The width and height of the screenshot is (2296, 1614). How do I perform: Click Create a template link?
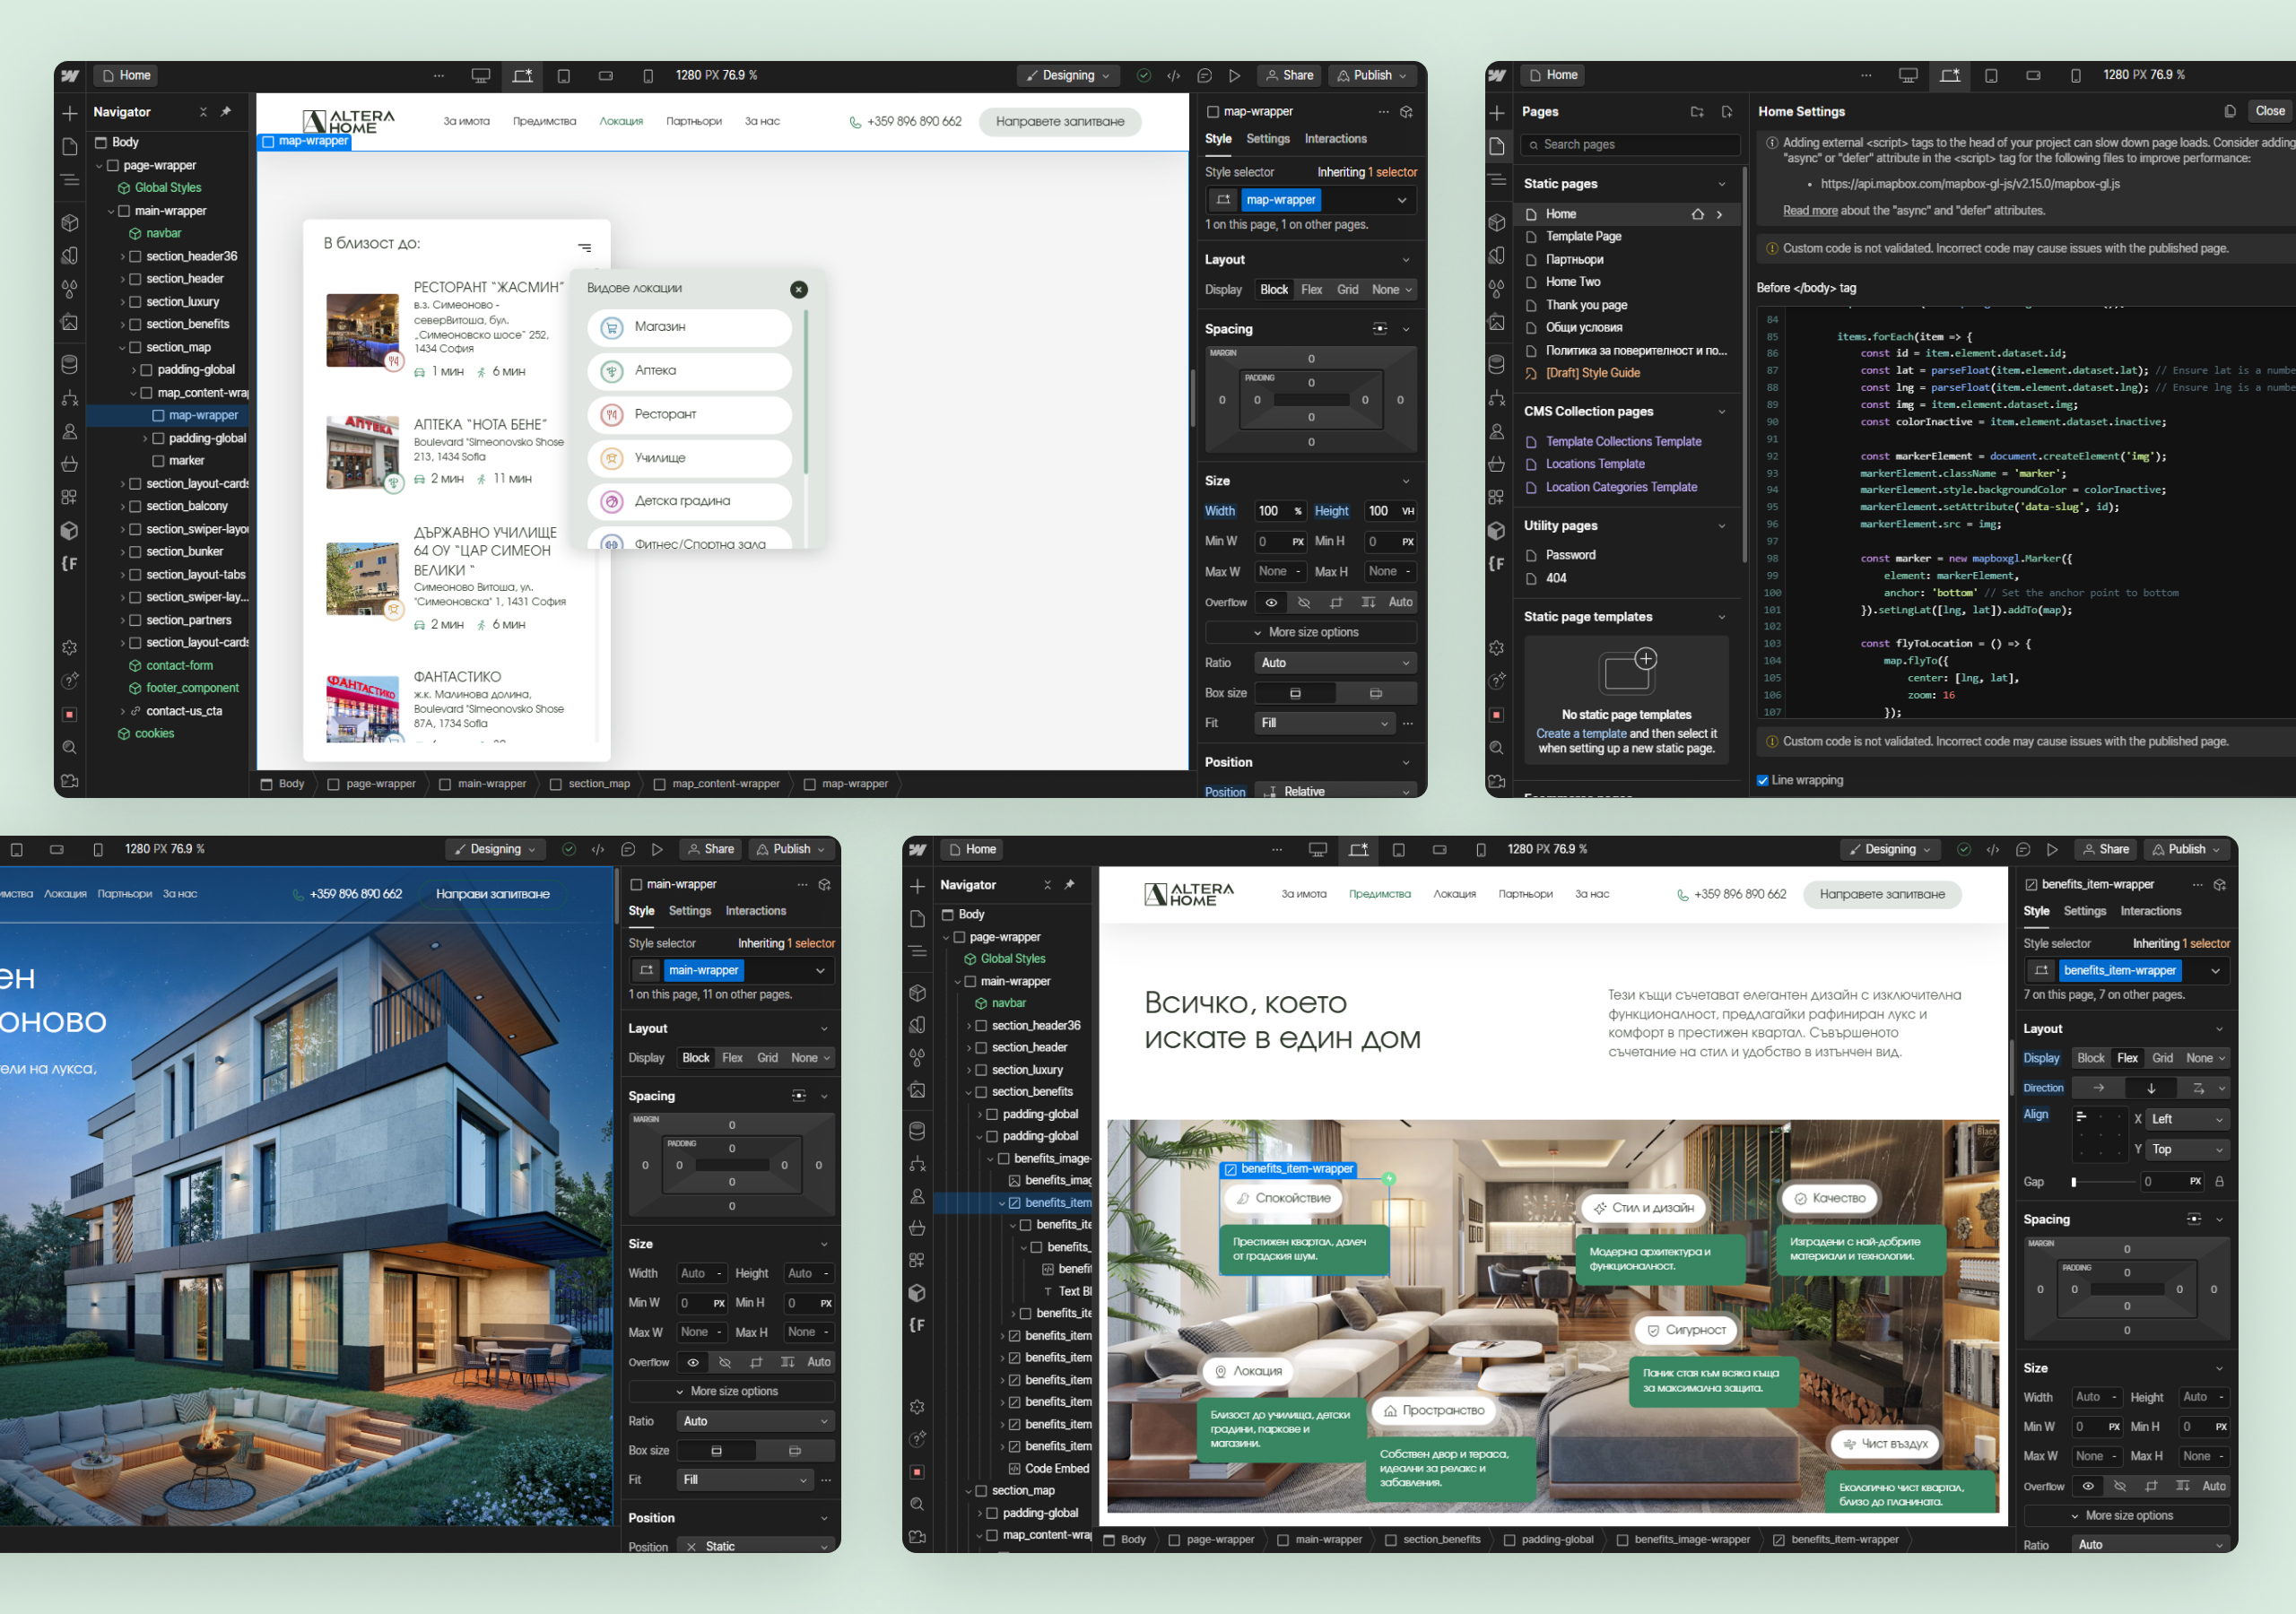(x=1581, y=734)
